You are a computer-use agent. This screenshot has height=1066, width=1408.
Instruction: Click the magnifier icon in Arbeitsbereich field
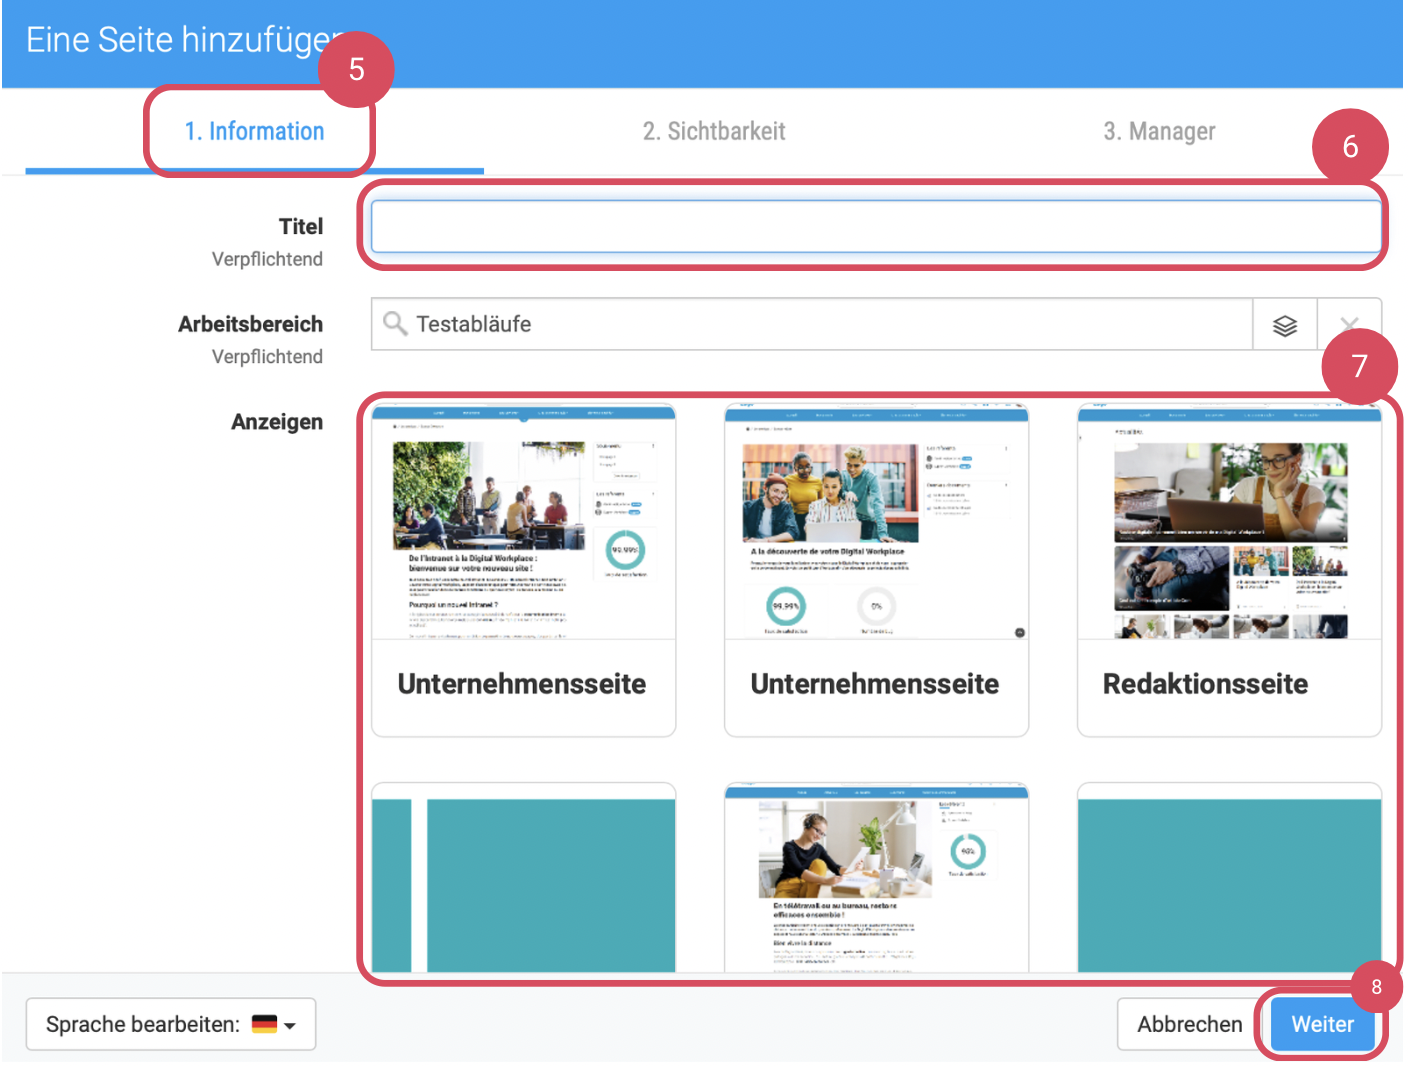point(395,324)
